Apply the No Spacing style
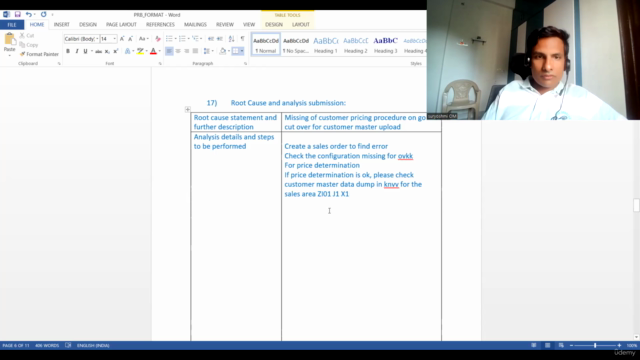Screen dimensions: 640x360 296,44
